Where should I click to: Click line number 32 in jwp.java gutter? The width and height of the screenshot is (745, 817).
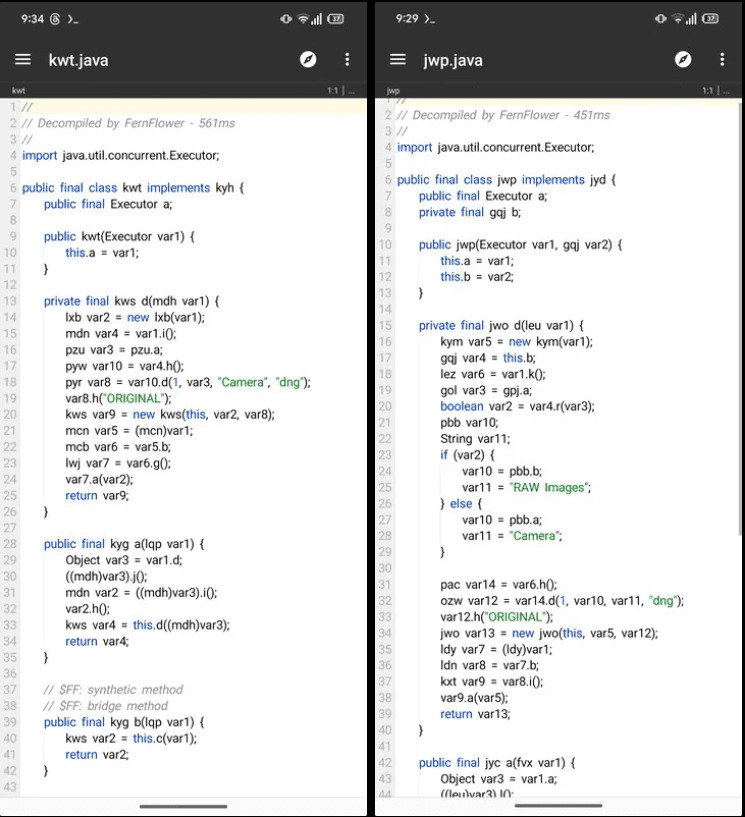click(x=385, y=601)
